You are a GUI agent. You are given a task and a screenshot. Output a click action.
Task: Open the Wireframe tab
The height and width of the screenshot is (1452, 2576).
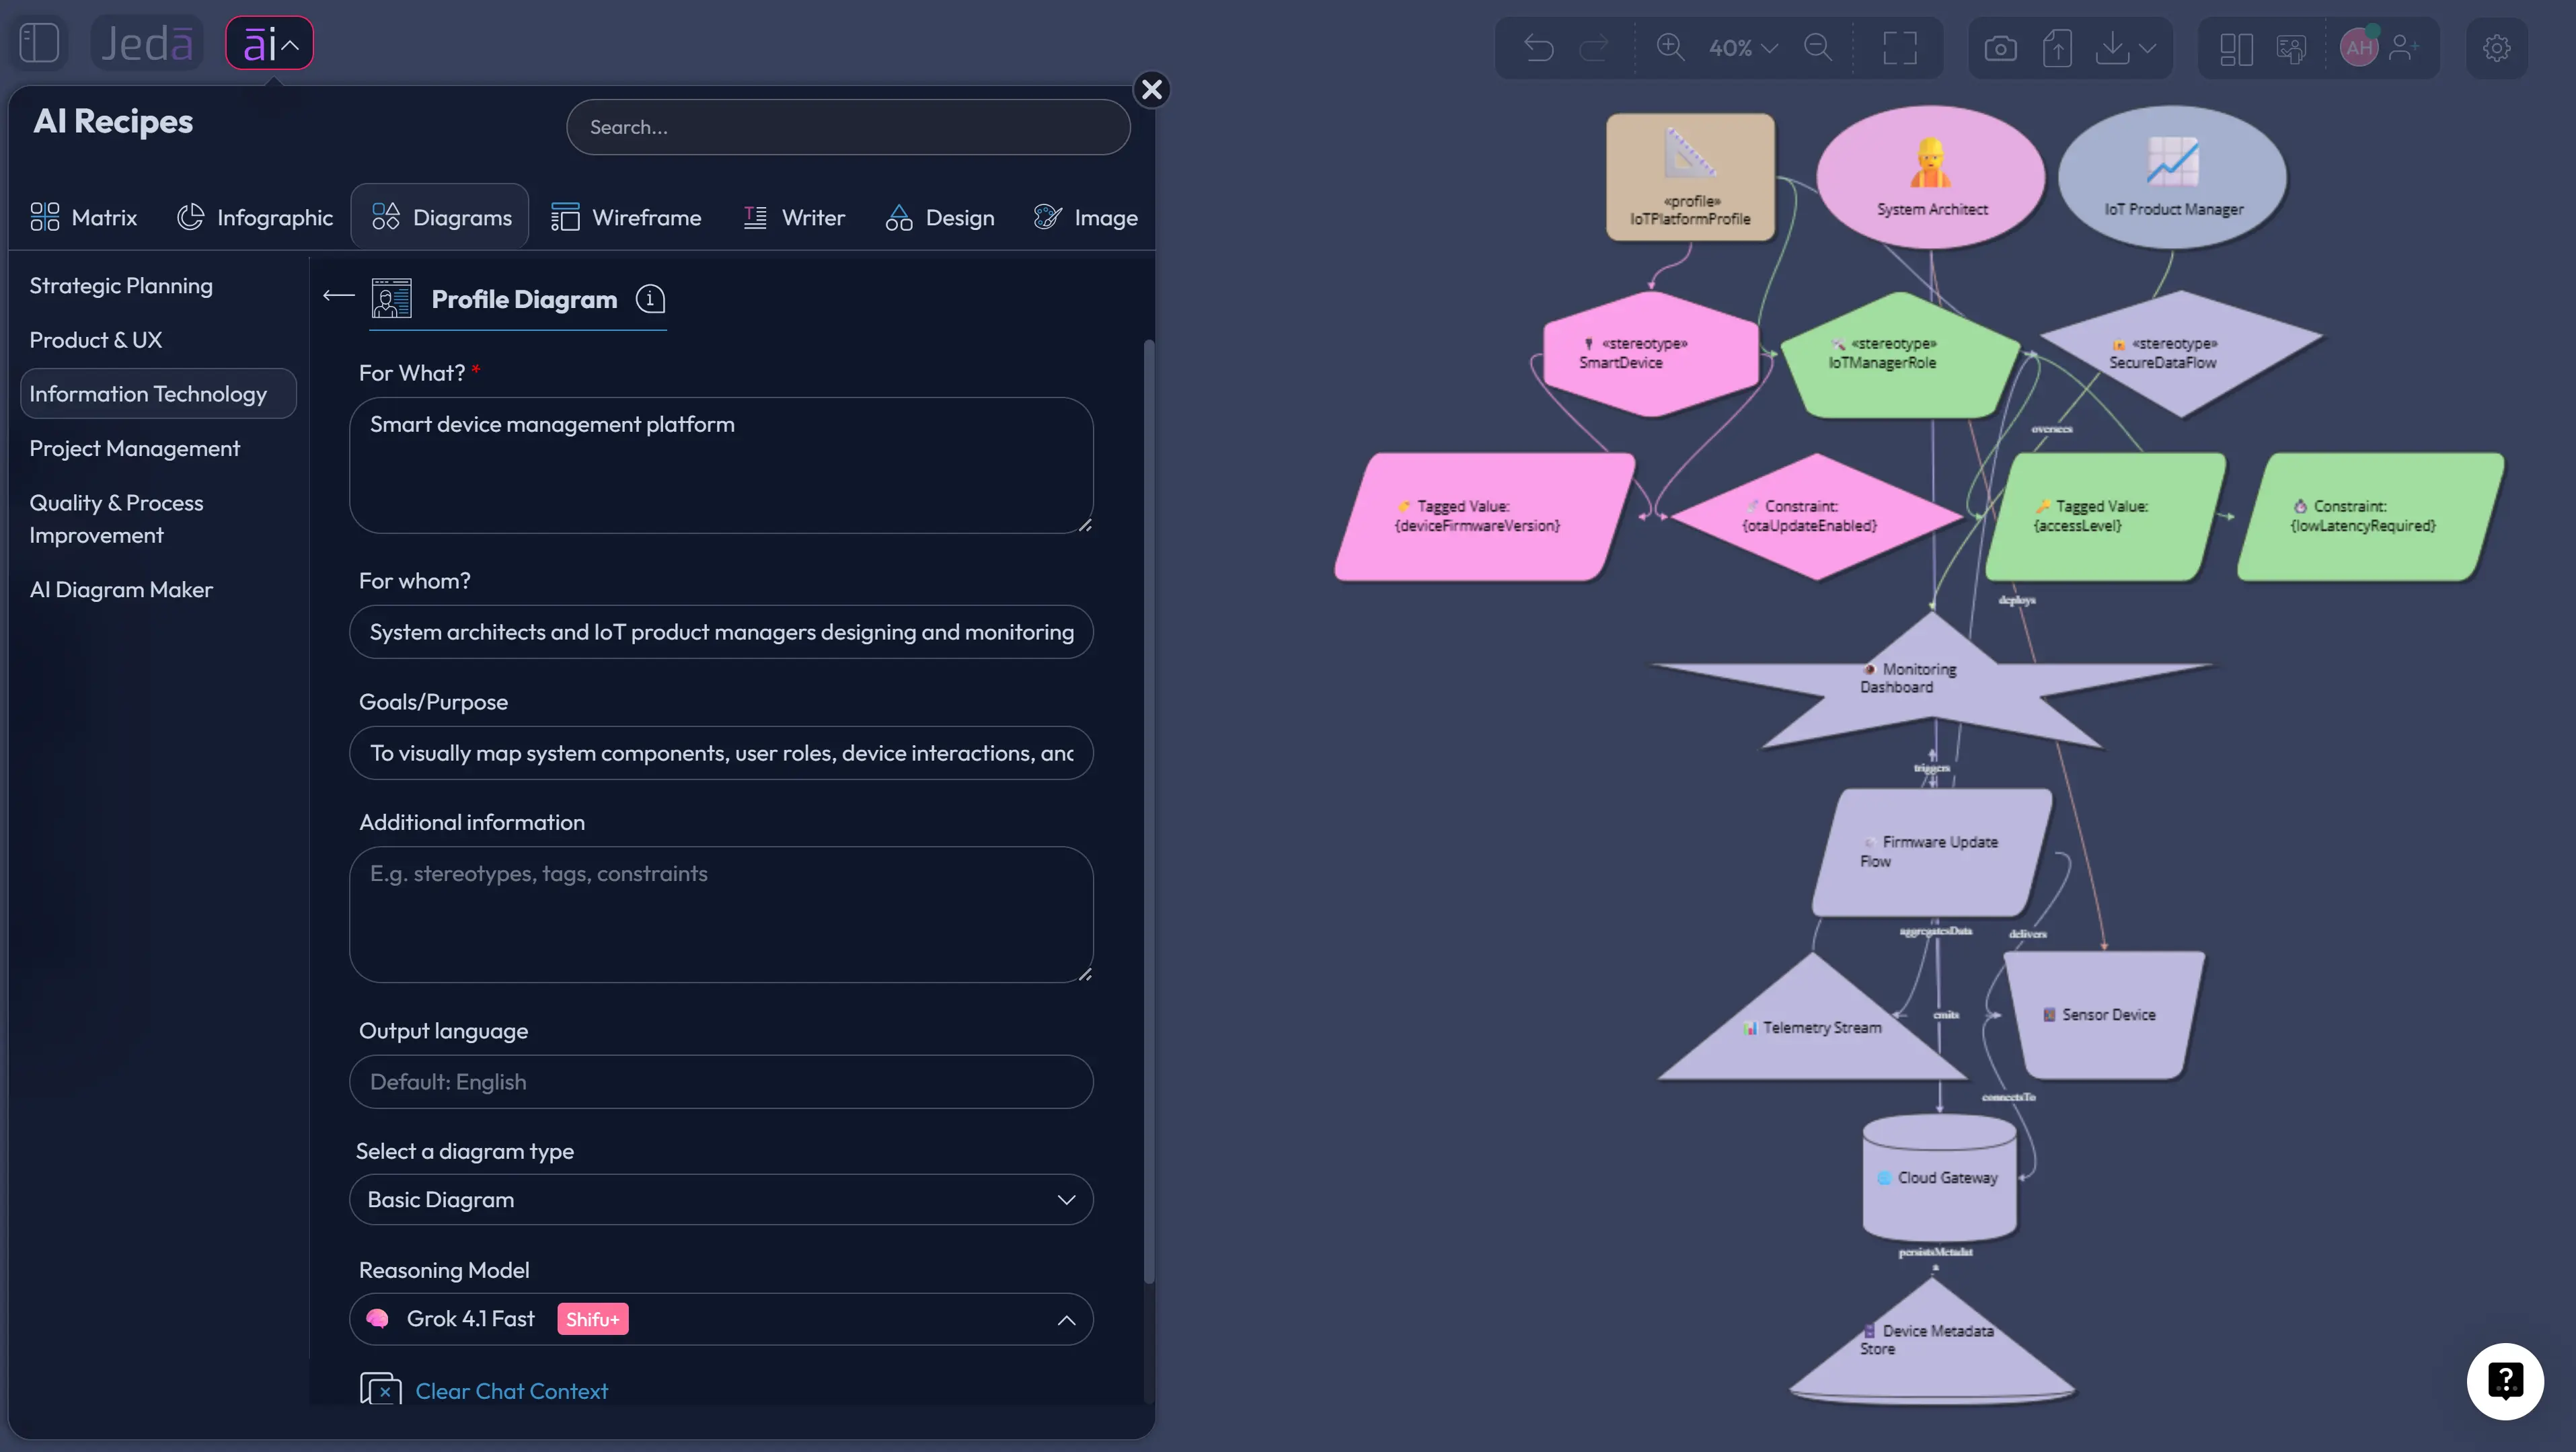coord(627,217)
